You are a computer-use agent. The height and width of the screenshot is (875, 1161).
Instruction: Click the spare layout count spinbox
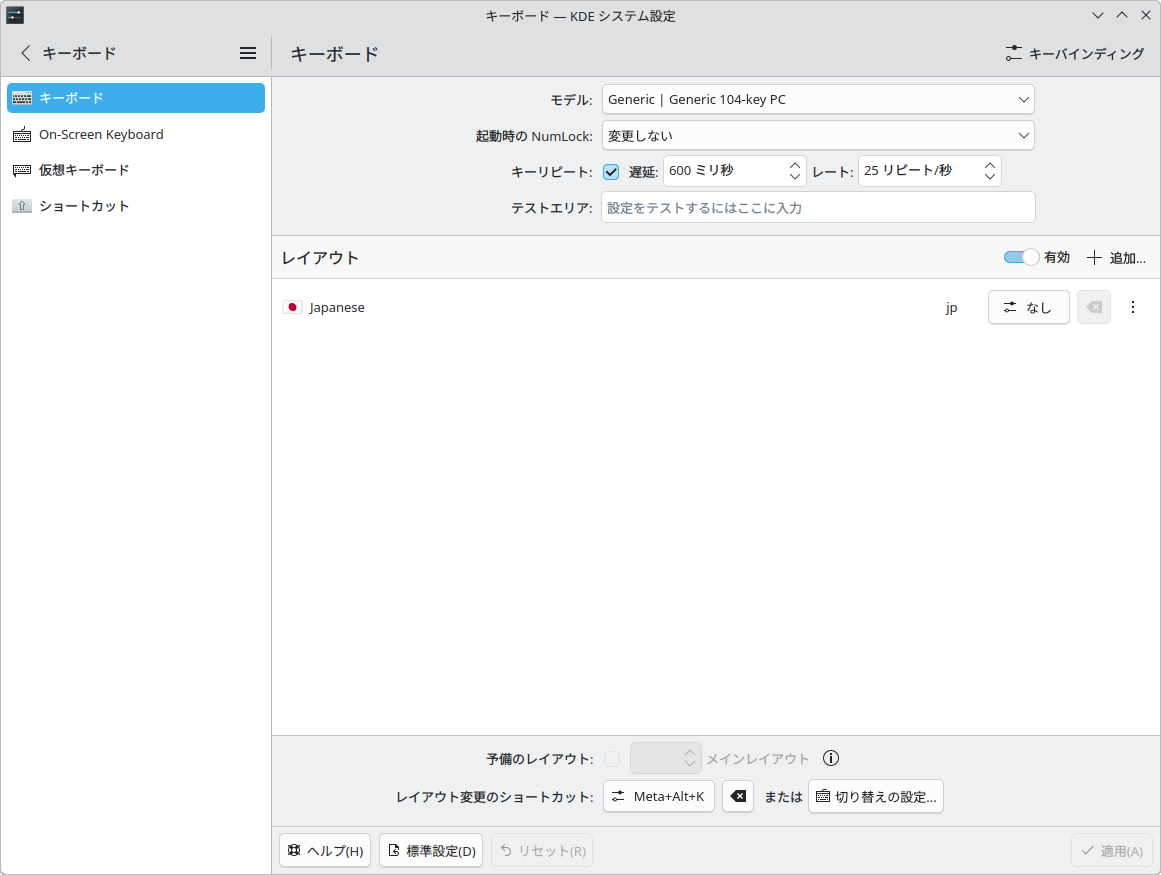665,758
